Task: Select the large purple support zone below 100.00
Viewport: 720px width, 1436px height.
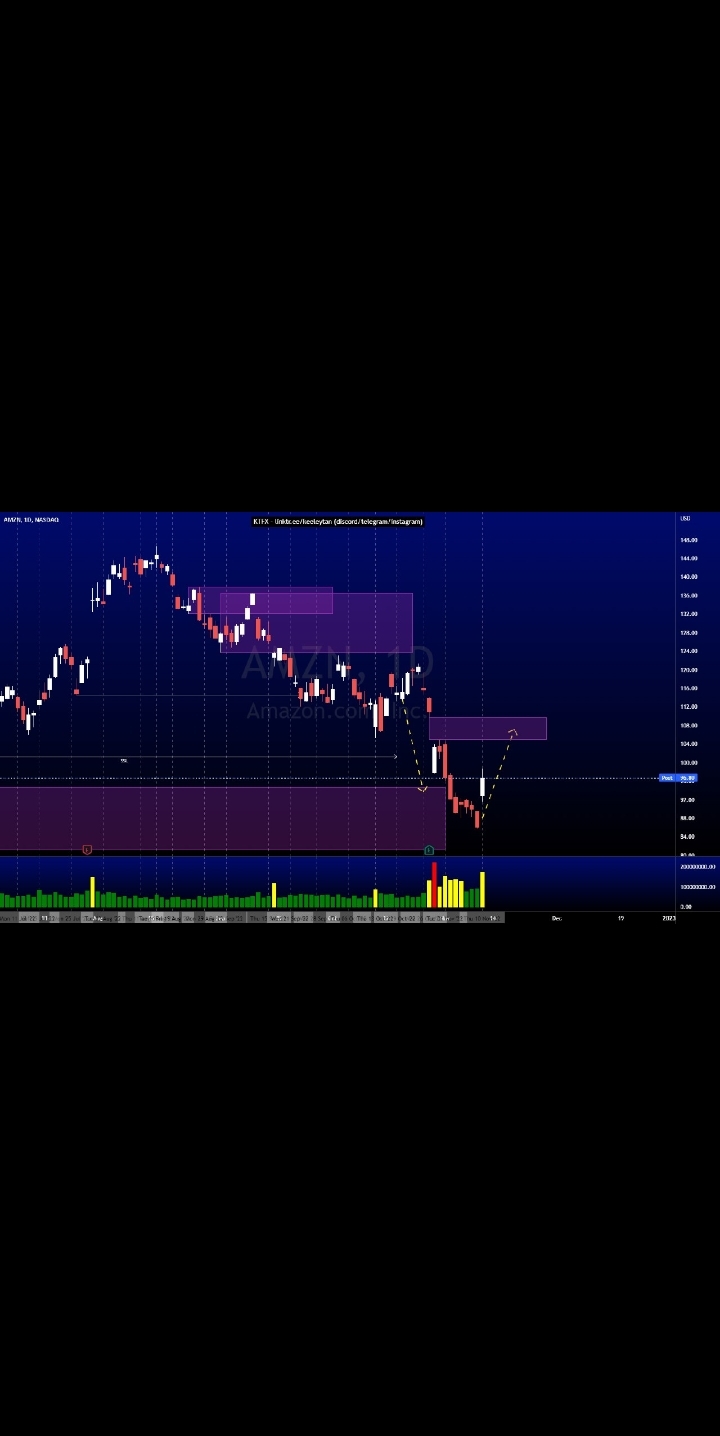Action: (x=222, y=818)
